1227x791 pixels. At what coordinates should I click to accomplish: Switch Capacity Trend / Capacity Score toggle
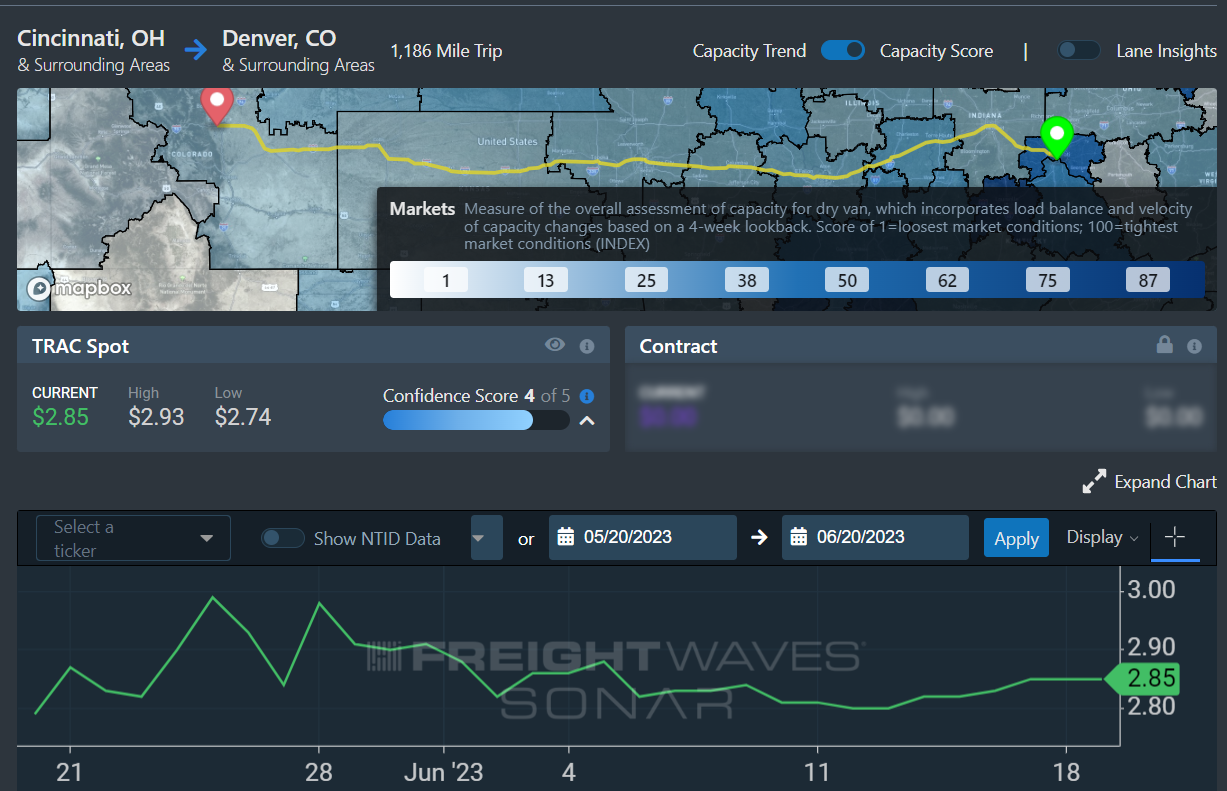click(x=843, y=50)
